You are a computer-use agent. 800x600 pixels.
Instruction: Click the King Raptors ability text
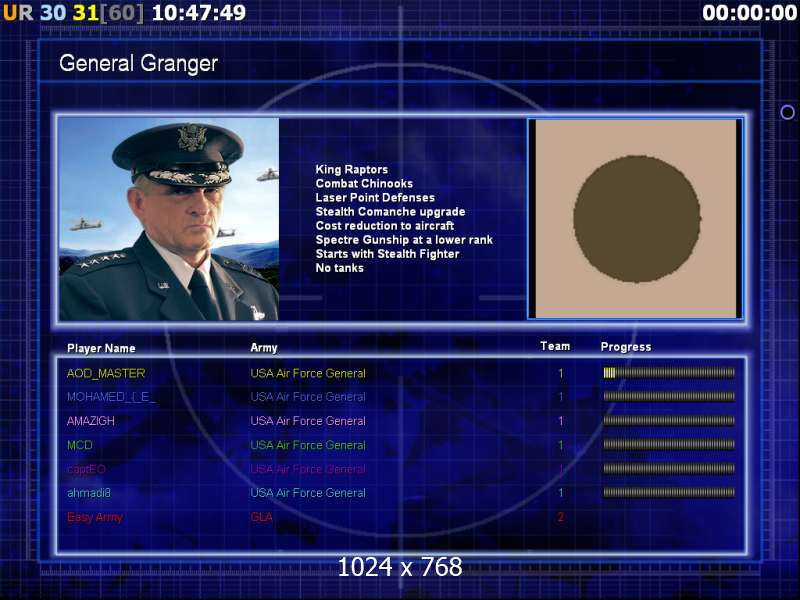[352, 169]
